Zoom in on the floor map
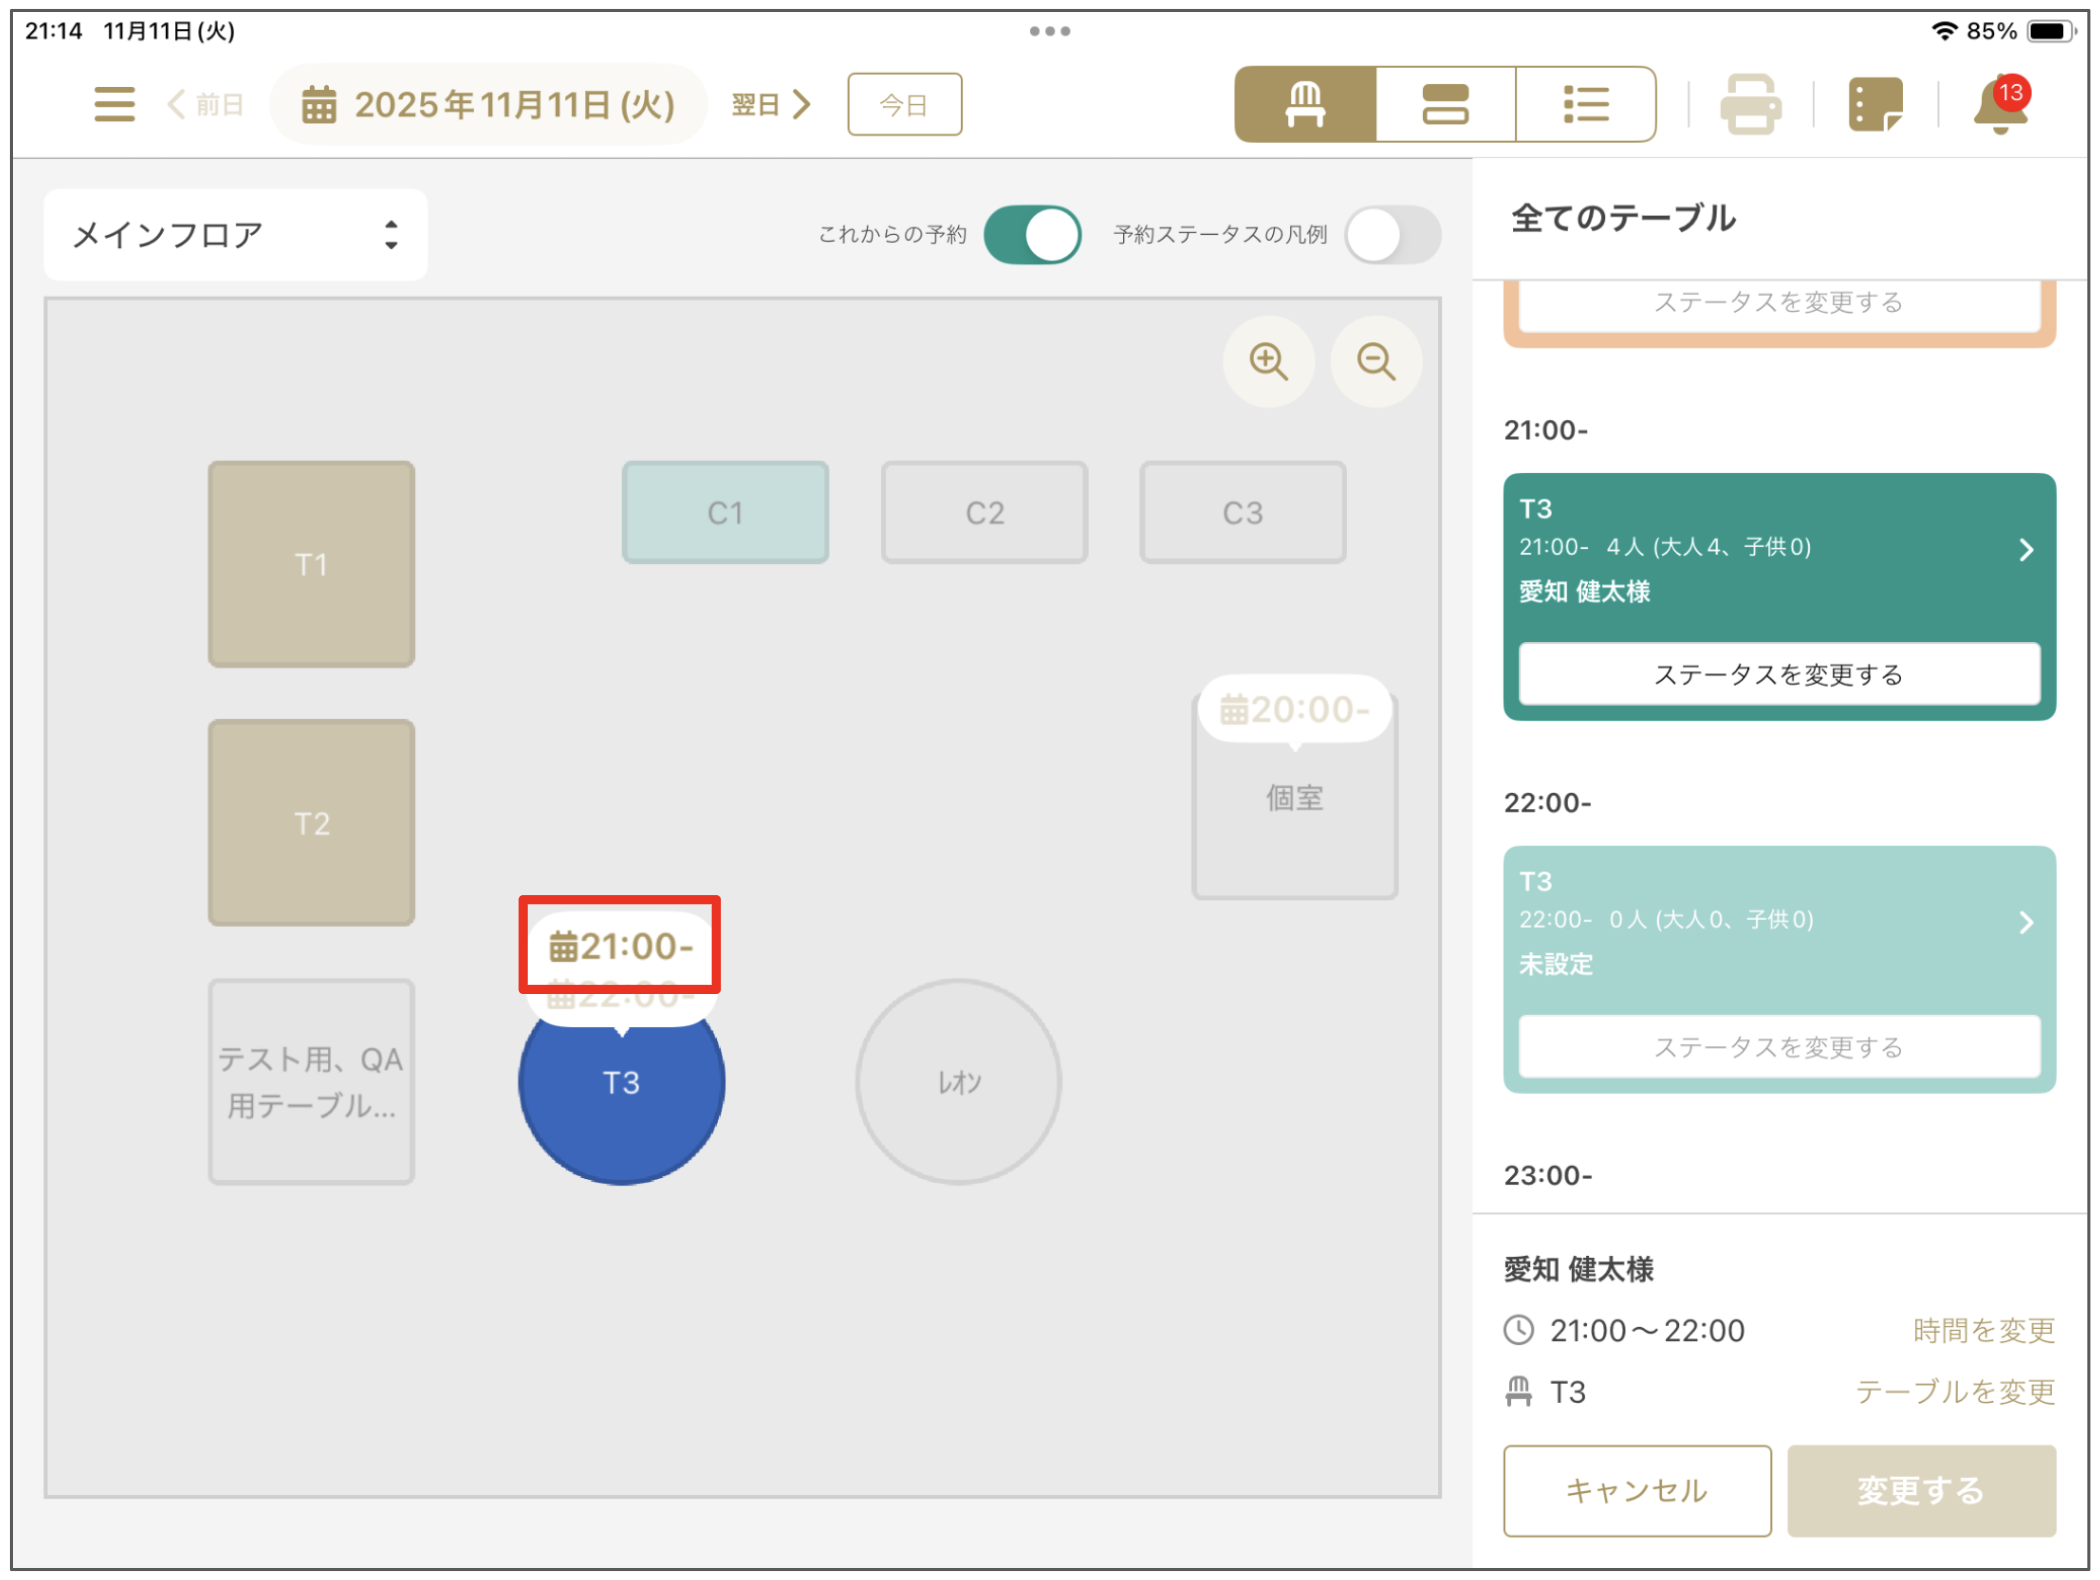Viewport: 2100px width, 1580px height. coord(1268,361)
